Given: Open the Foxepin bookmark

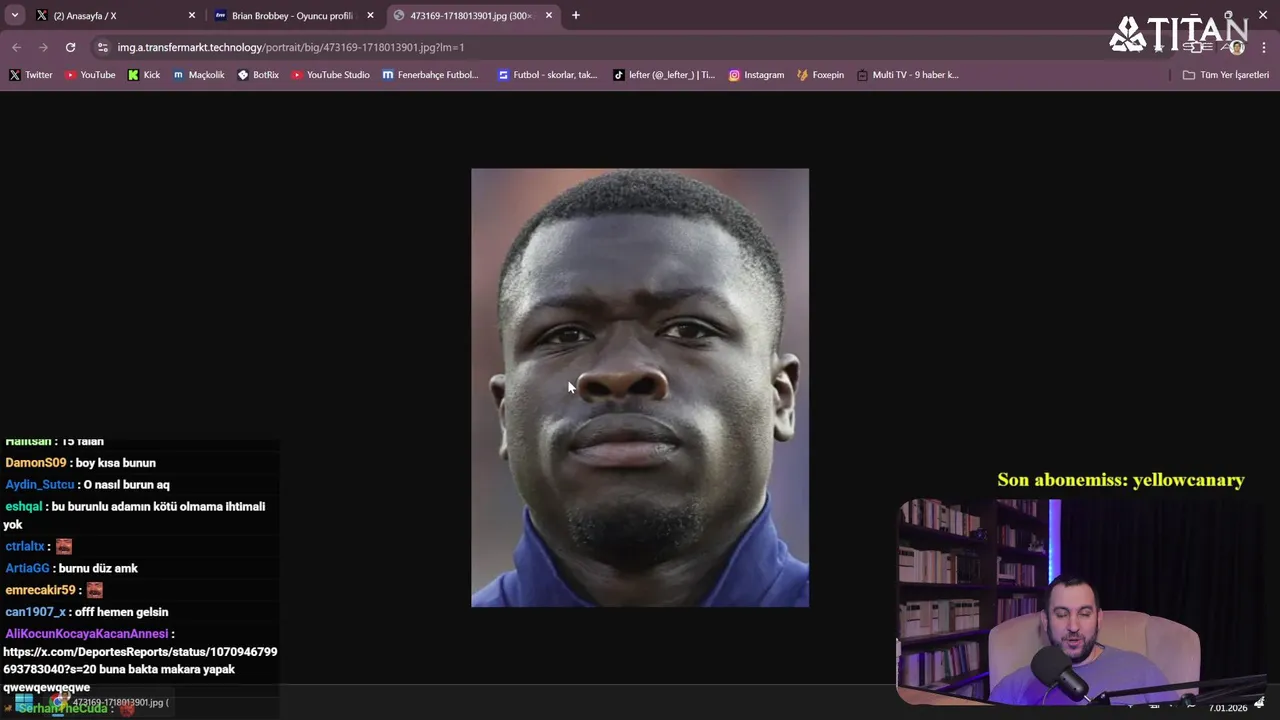Looking at the screenshot, I should pyautogui.click(x=820, y=75).
